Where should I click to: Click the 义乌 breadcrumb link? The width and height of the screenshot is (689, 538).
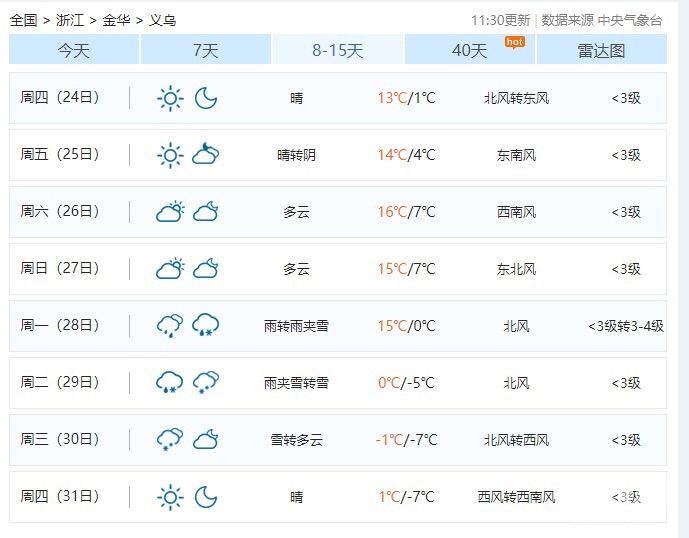click(x=162, y=20)
